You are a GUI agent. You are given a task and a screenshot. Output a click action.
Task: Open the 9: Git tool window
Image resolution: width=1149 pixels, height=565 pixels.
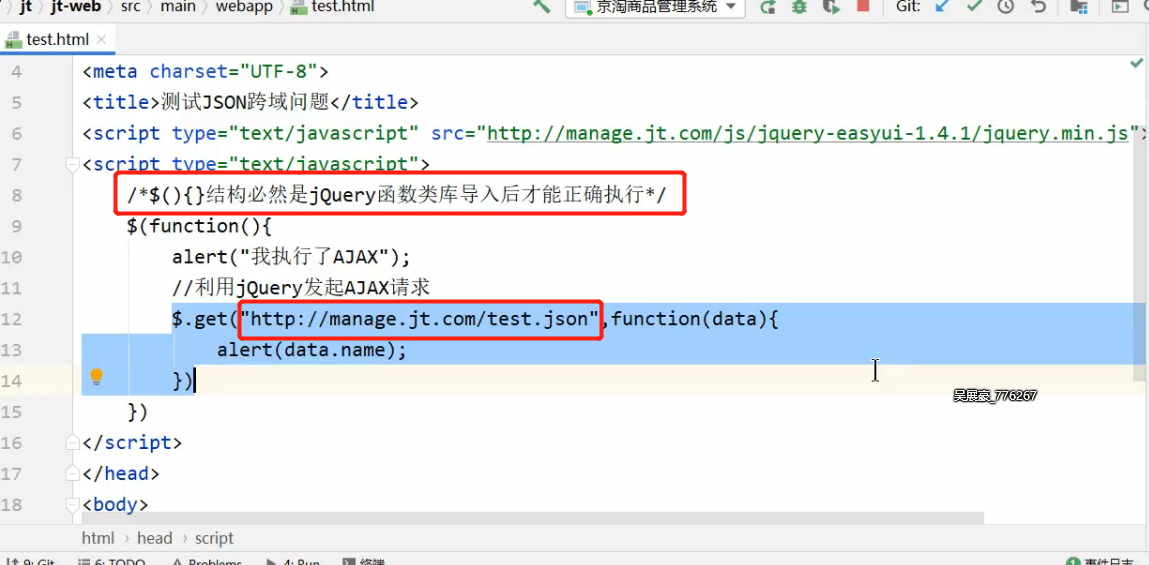click(x=30, y=561)
